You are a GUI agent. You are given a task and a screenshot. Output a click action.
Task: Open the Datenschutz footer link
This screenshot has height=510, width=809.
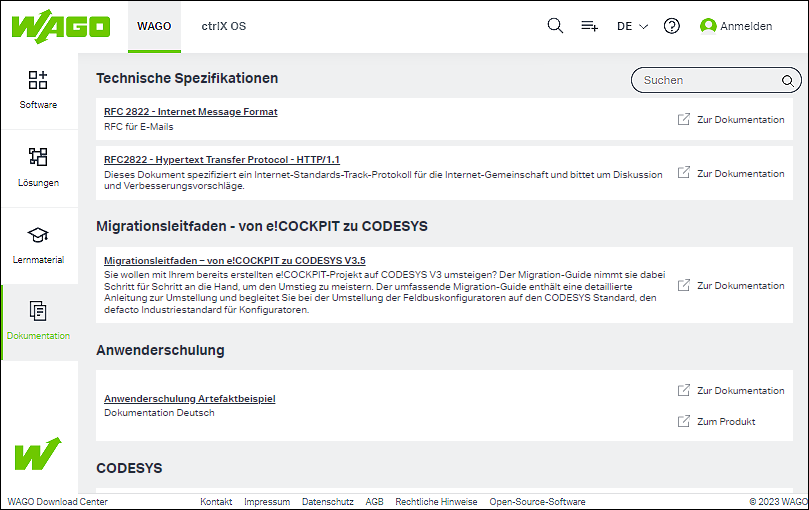tap(328, 502)
